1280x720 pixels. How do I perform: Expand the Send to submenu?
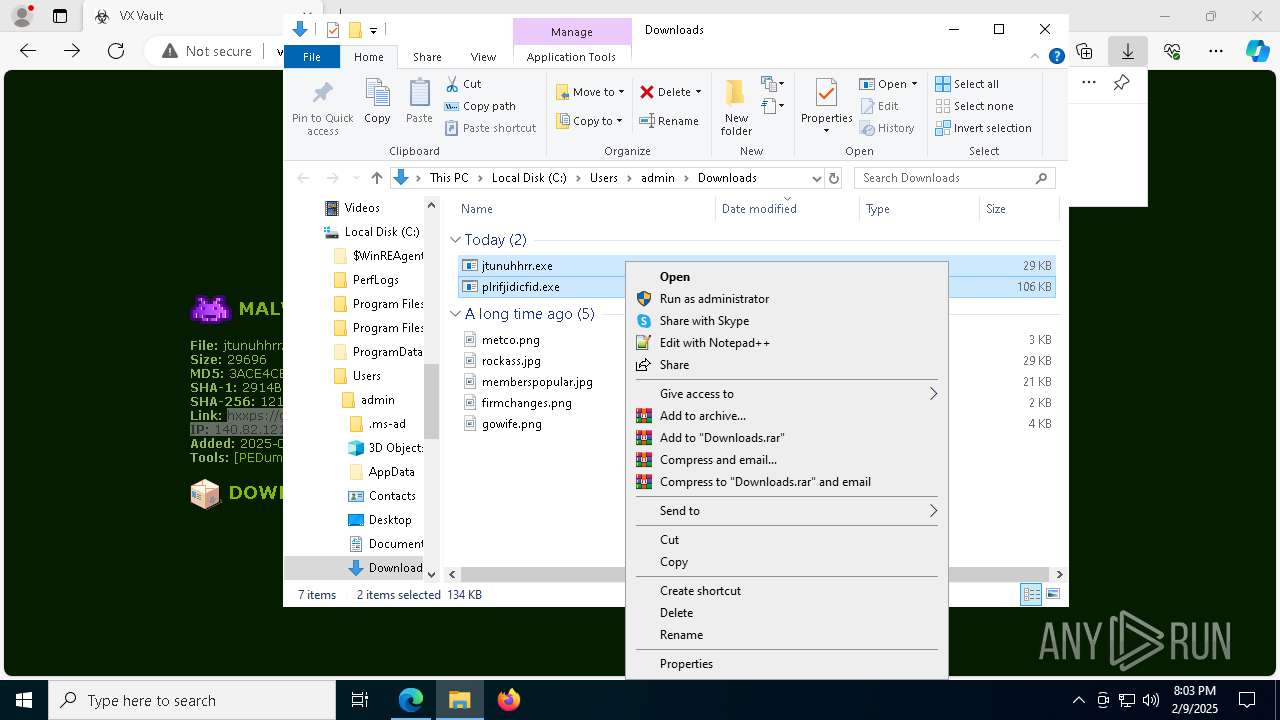click(x=933, y=511)
